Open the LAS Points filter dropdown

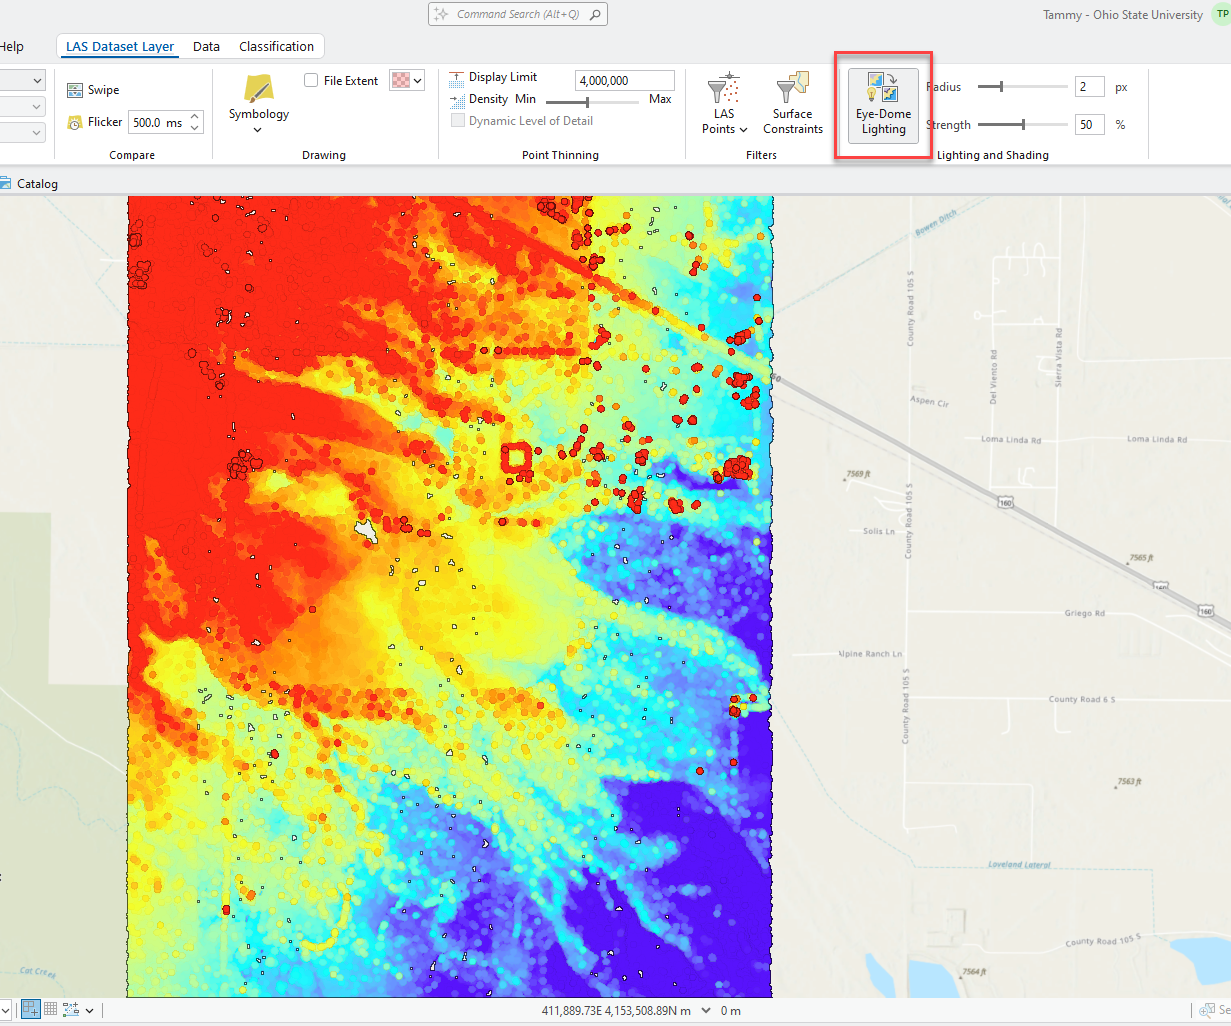click(724, 129)
